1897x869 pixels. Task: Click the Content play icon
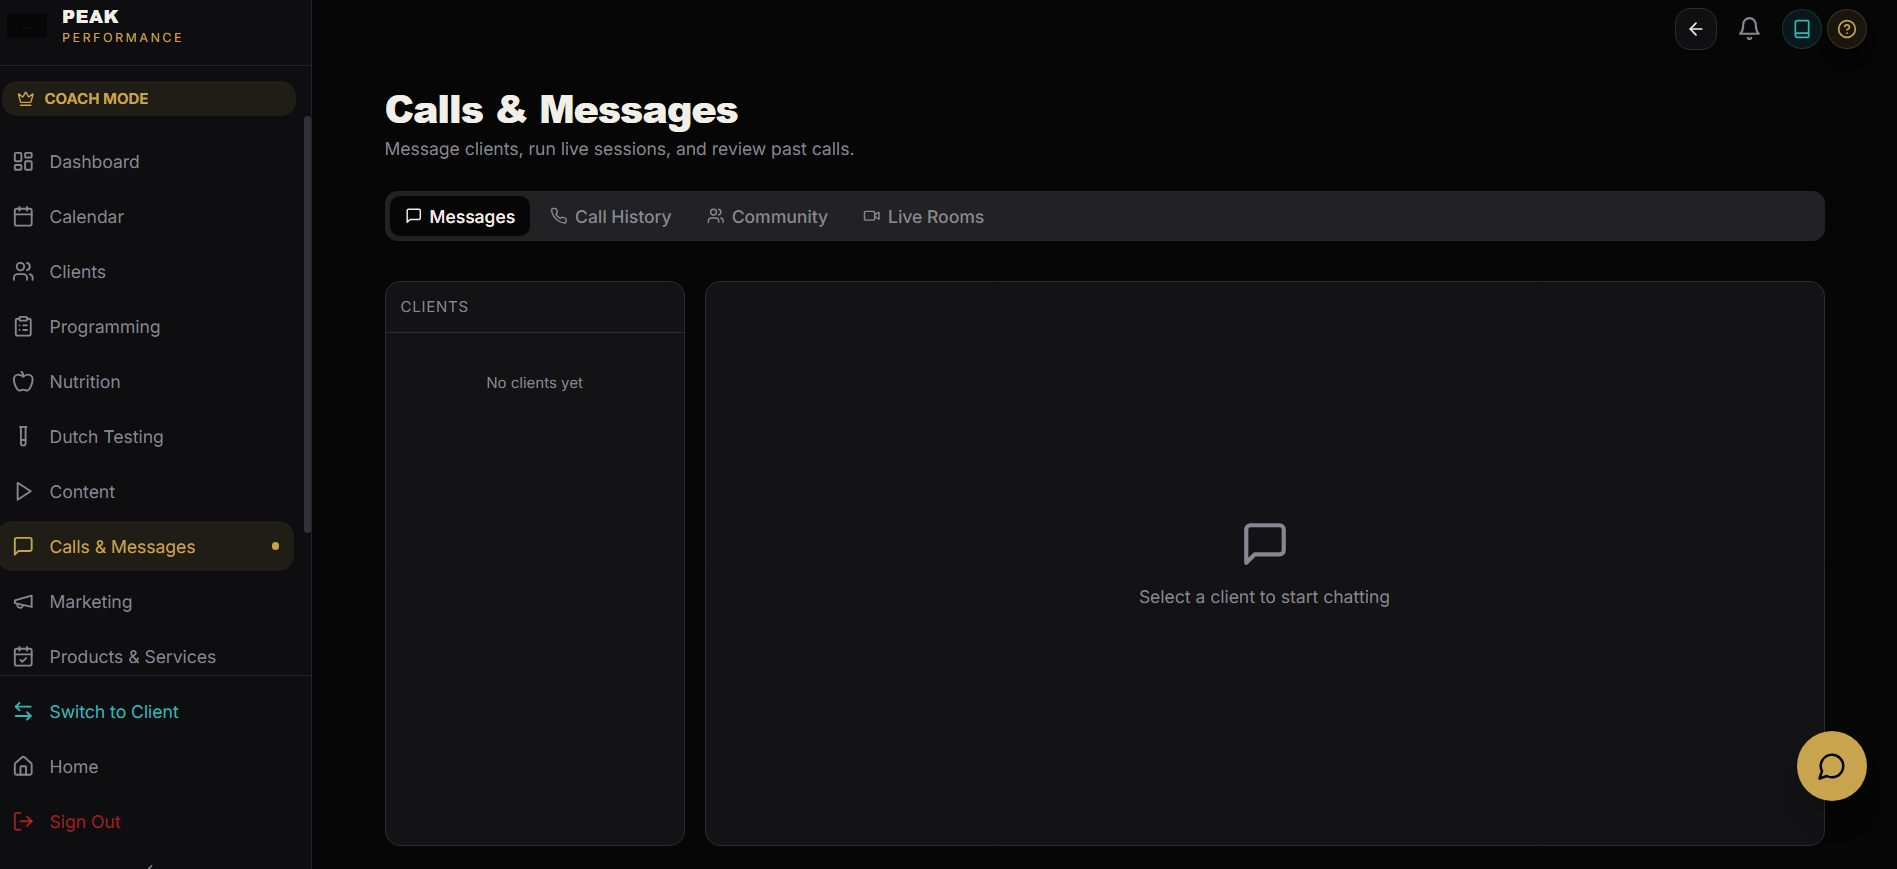tap(23, 492)
